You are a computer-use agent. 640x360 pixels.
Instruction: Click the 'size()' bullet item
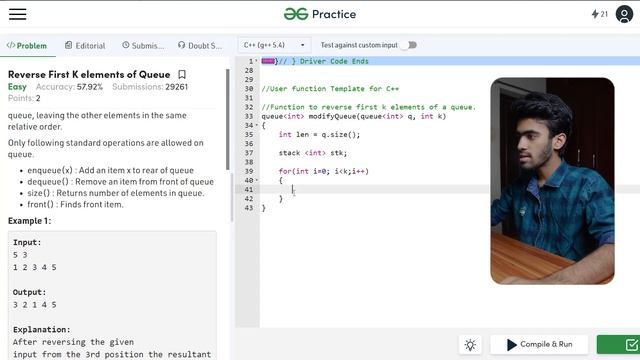116,193
